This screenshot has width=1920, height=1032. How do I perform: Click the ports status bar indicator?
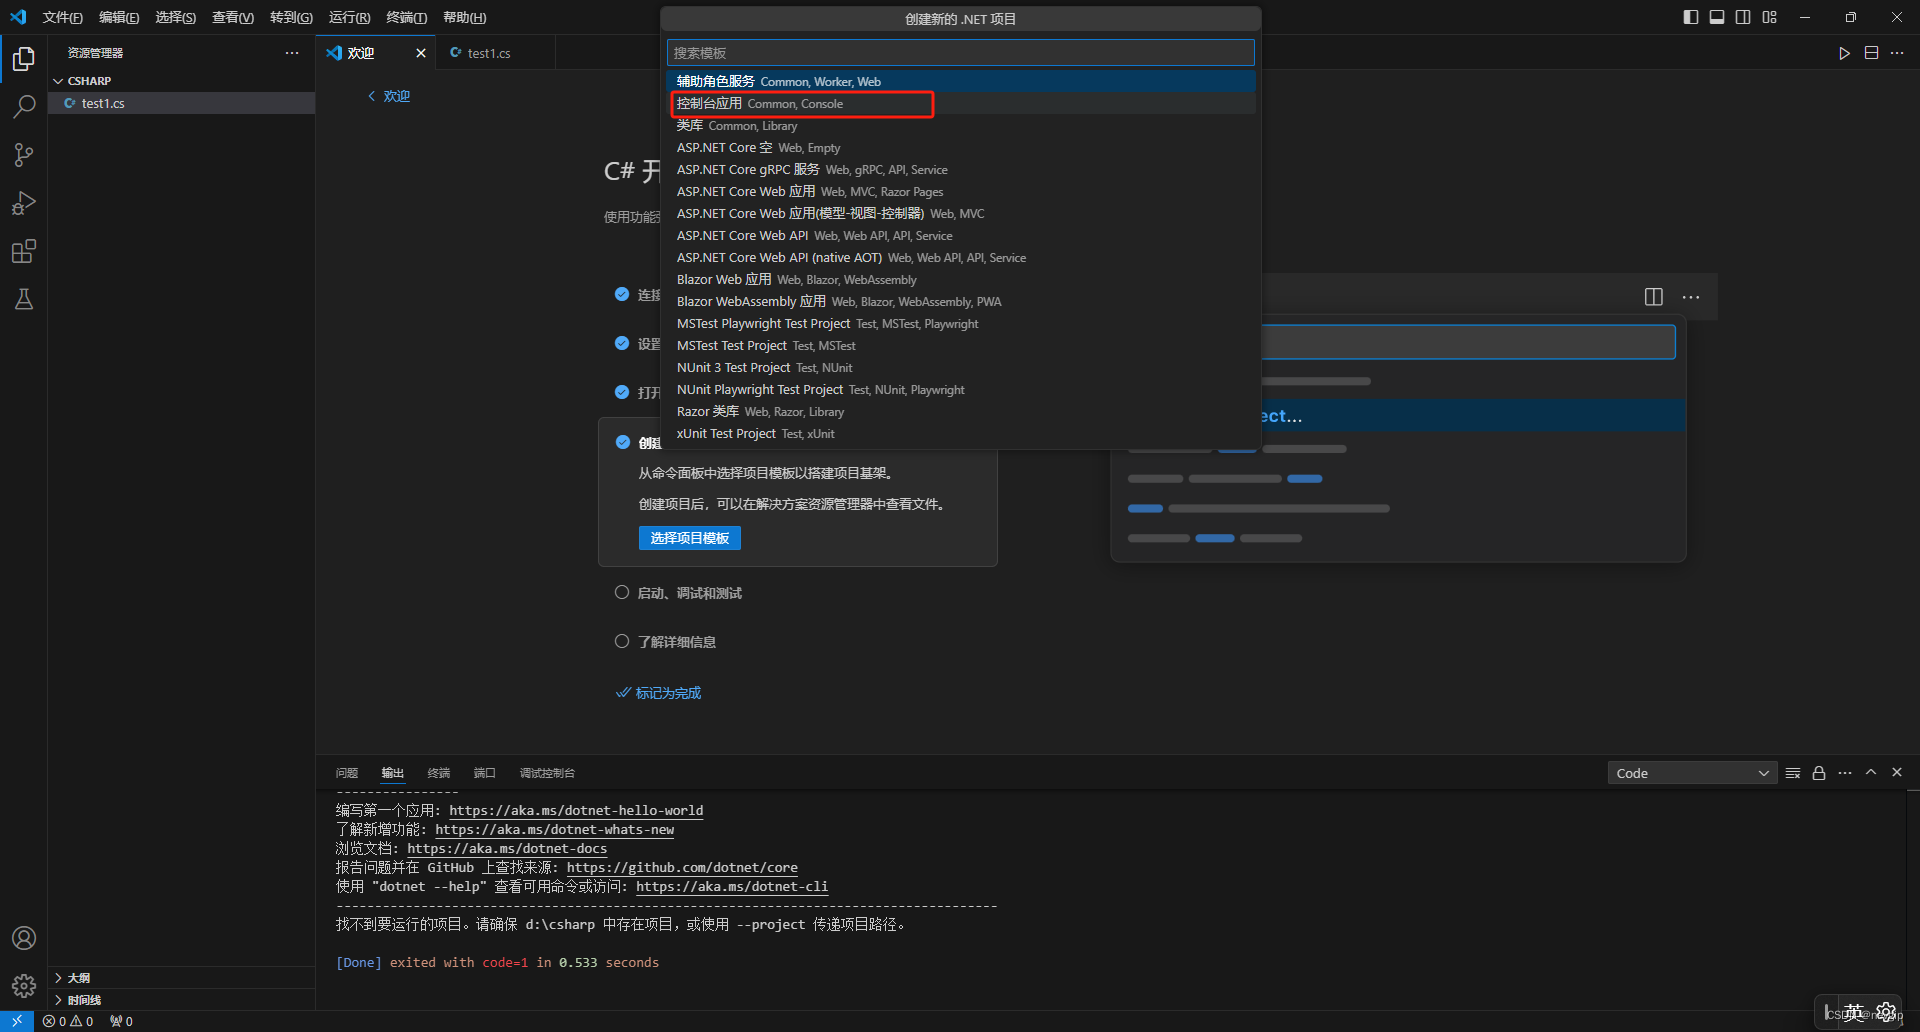[x=121, y=1021]
